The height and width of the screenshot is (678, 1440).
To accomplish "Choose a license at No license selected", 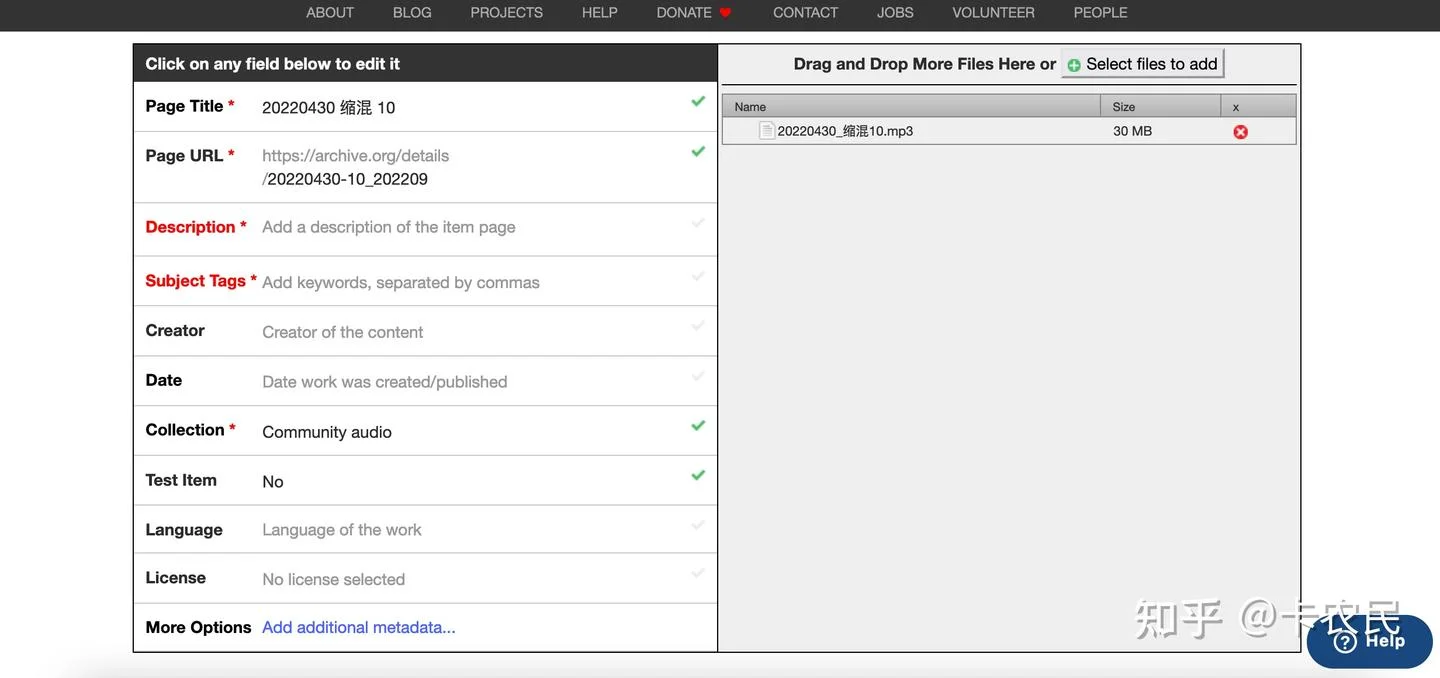I will tap(334, 579).
